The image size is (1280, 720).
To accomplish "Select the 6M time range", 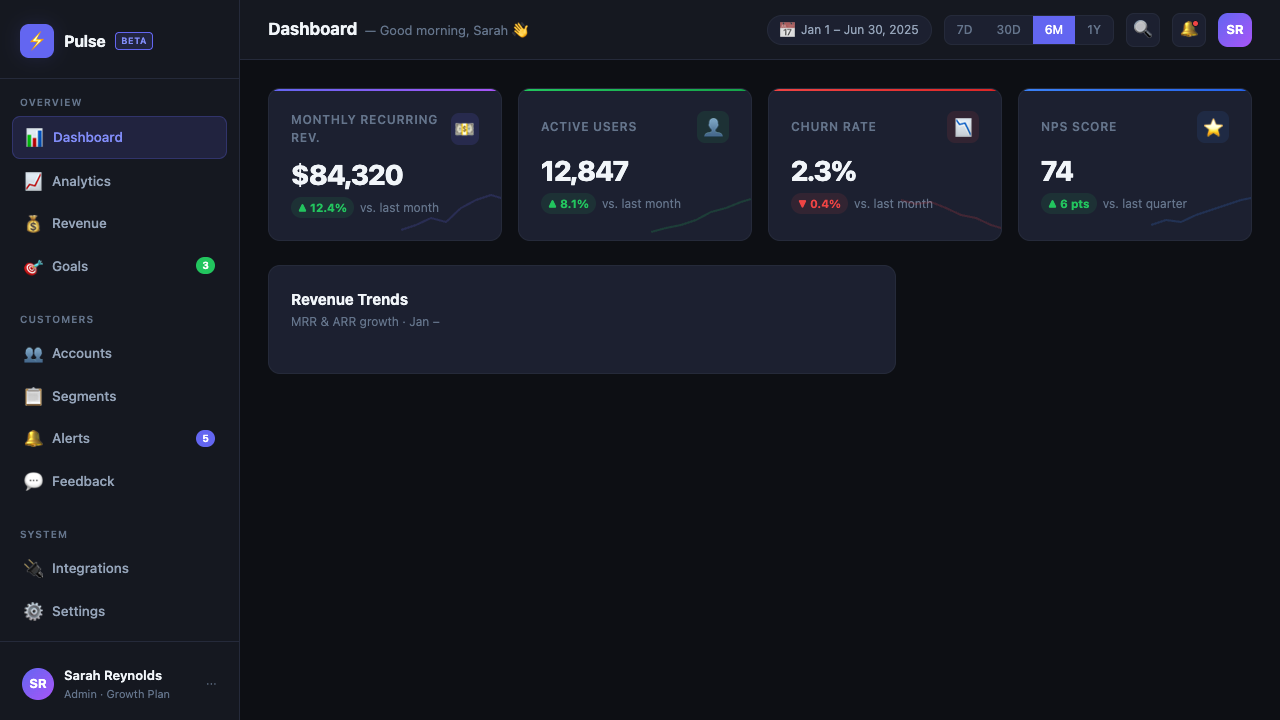I will pos(1054,30).
